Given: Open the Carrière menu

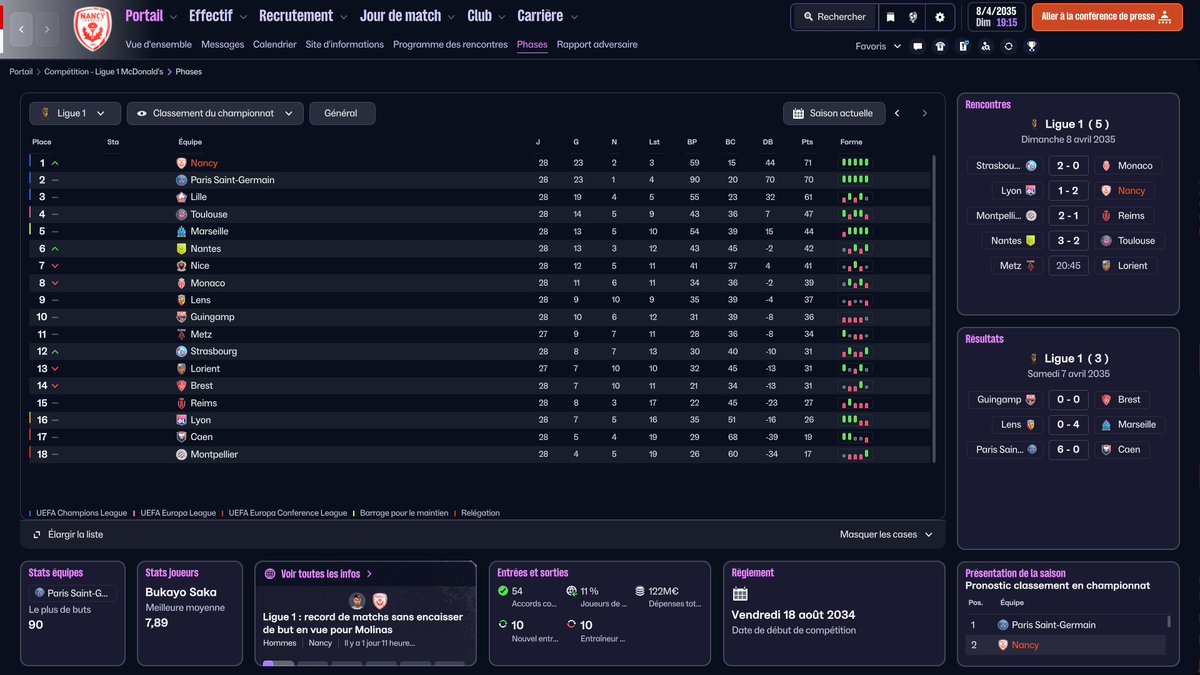Looking at the screenshot, I should pos(540,16).
